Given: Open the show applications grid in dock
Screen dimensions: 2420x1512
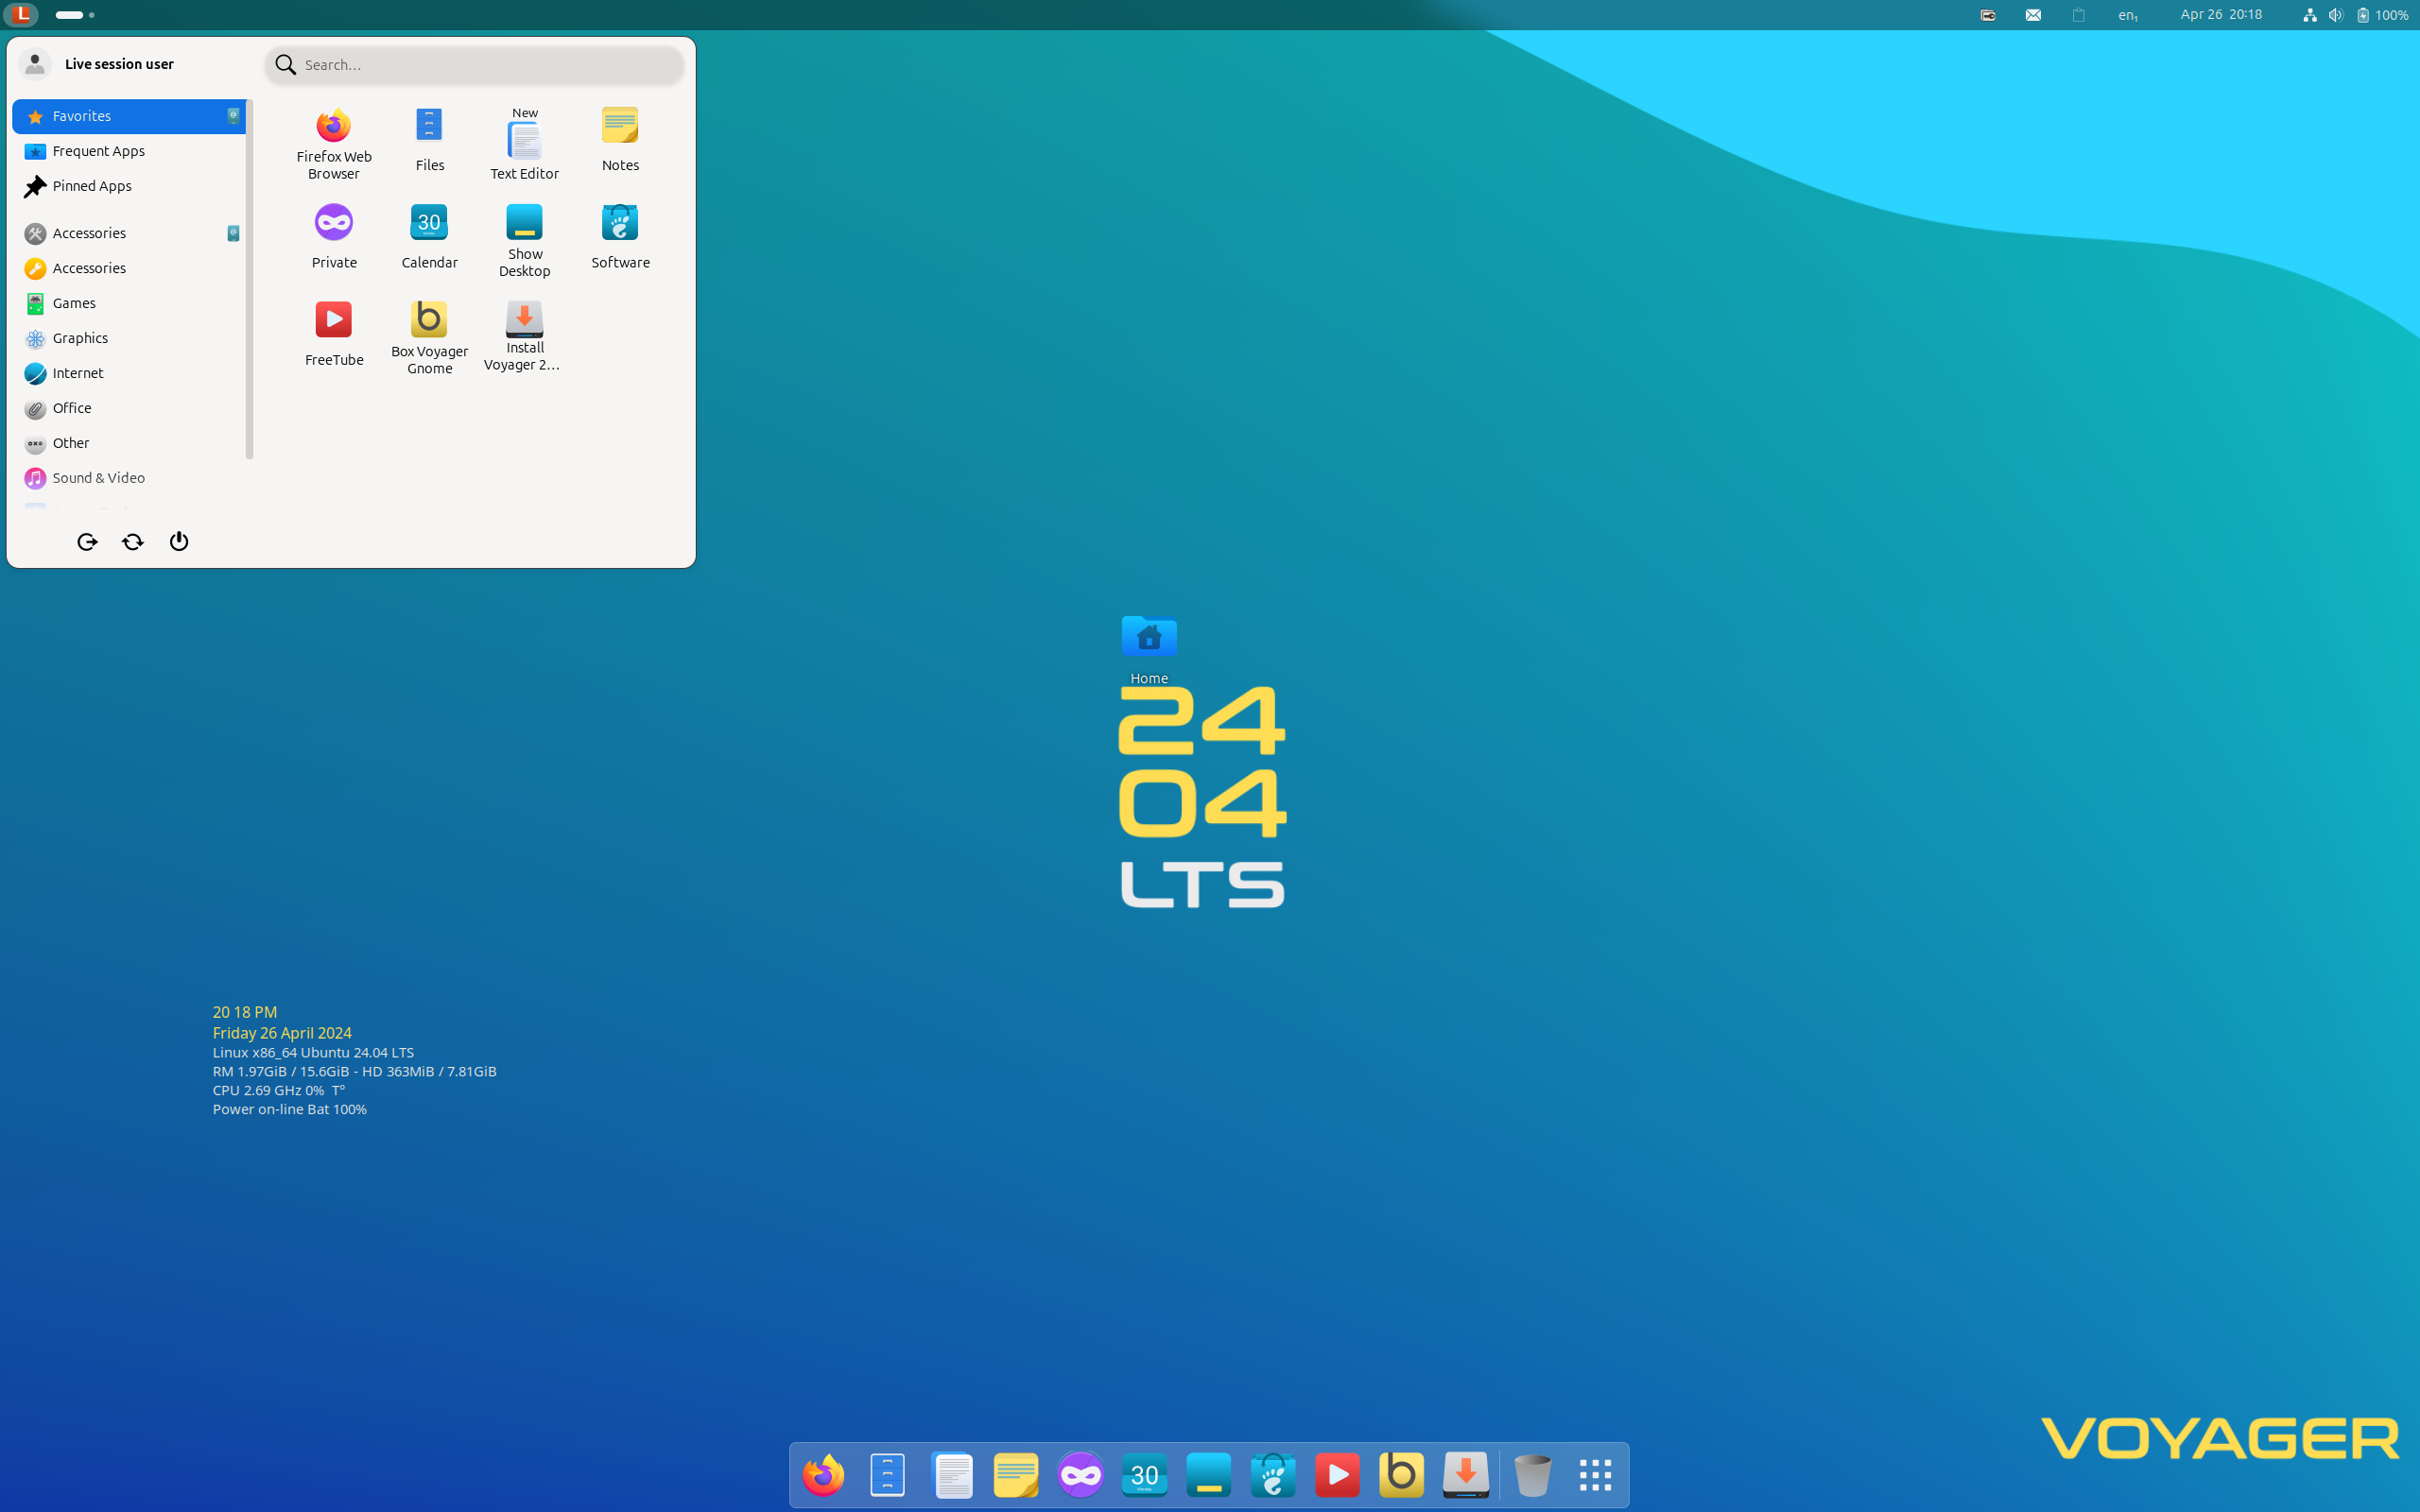Looking at the screenshot, I should pos(1595,1475).
